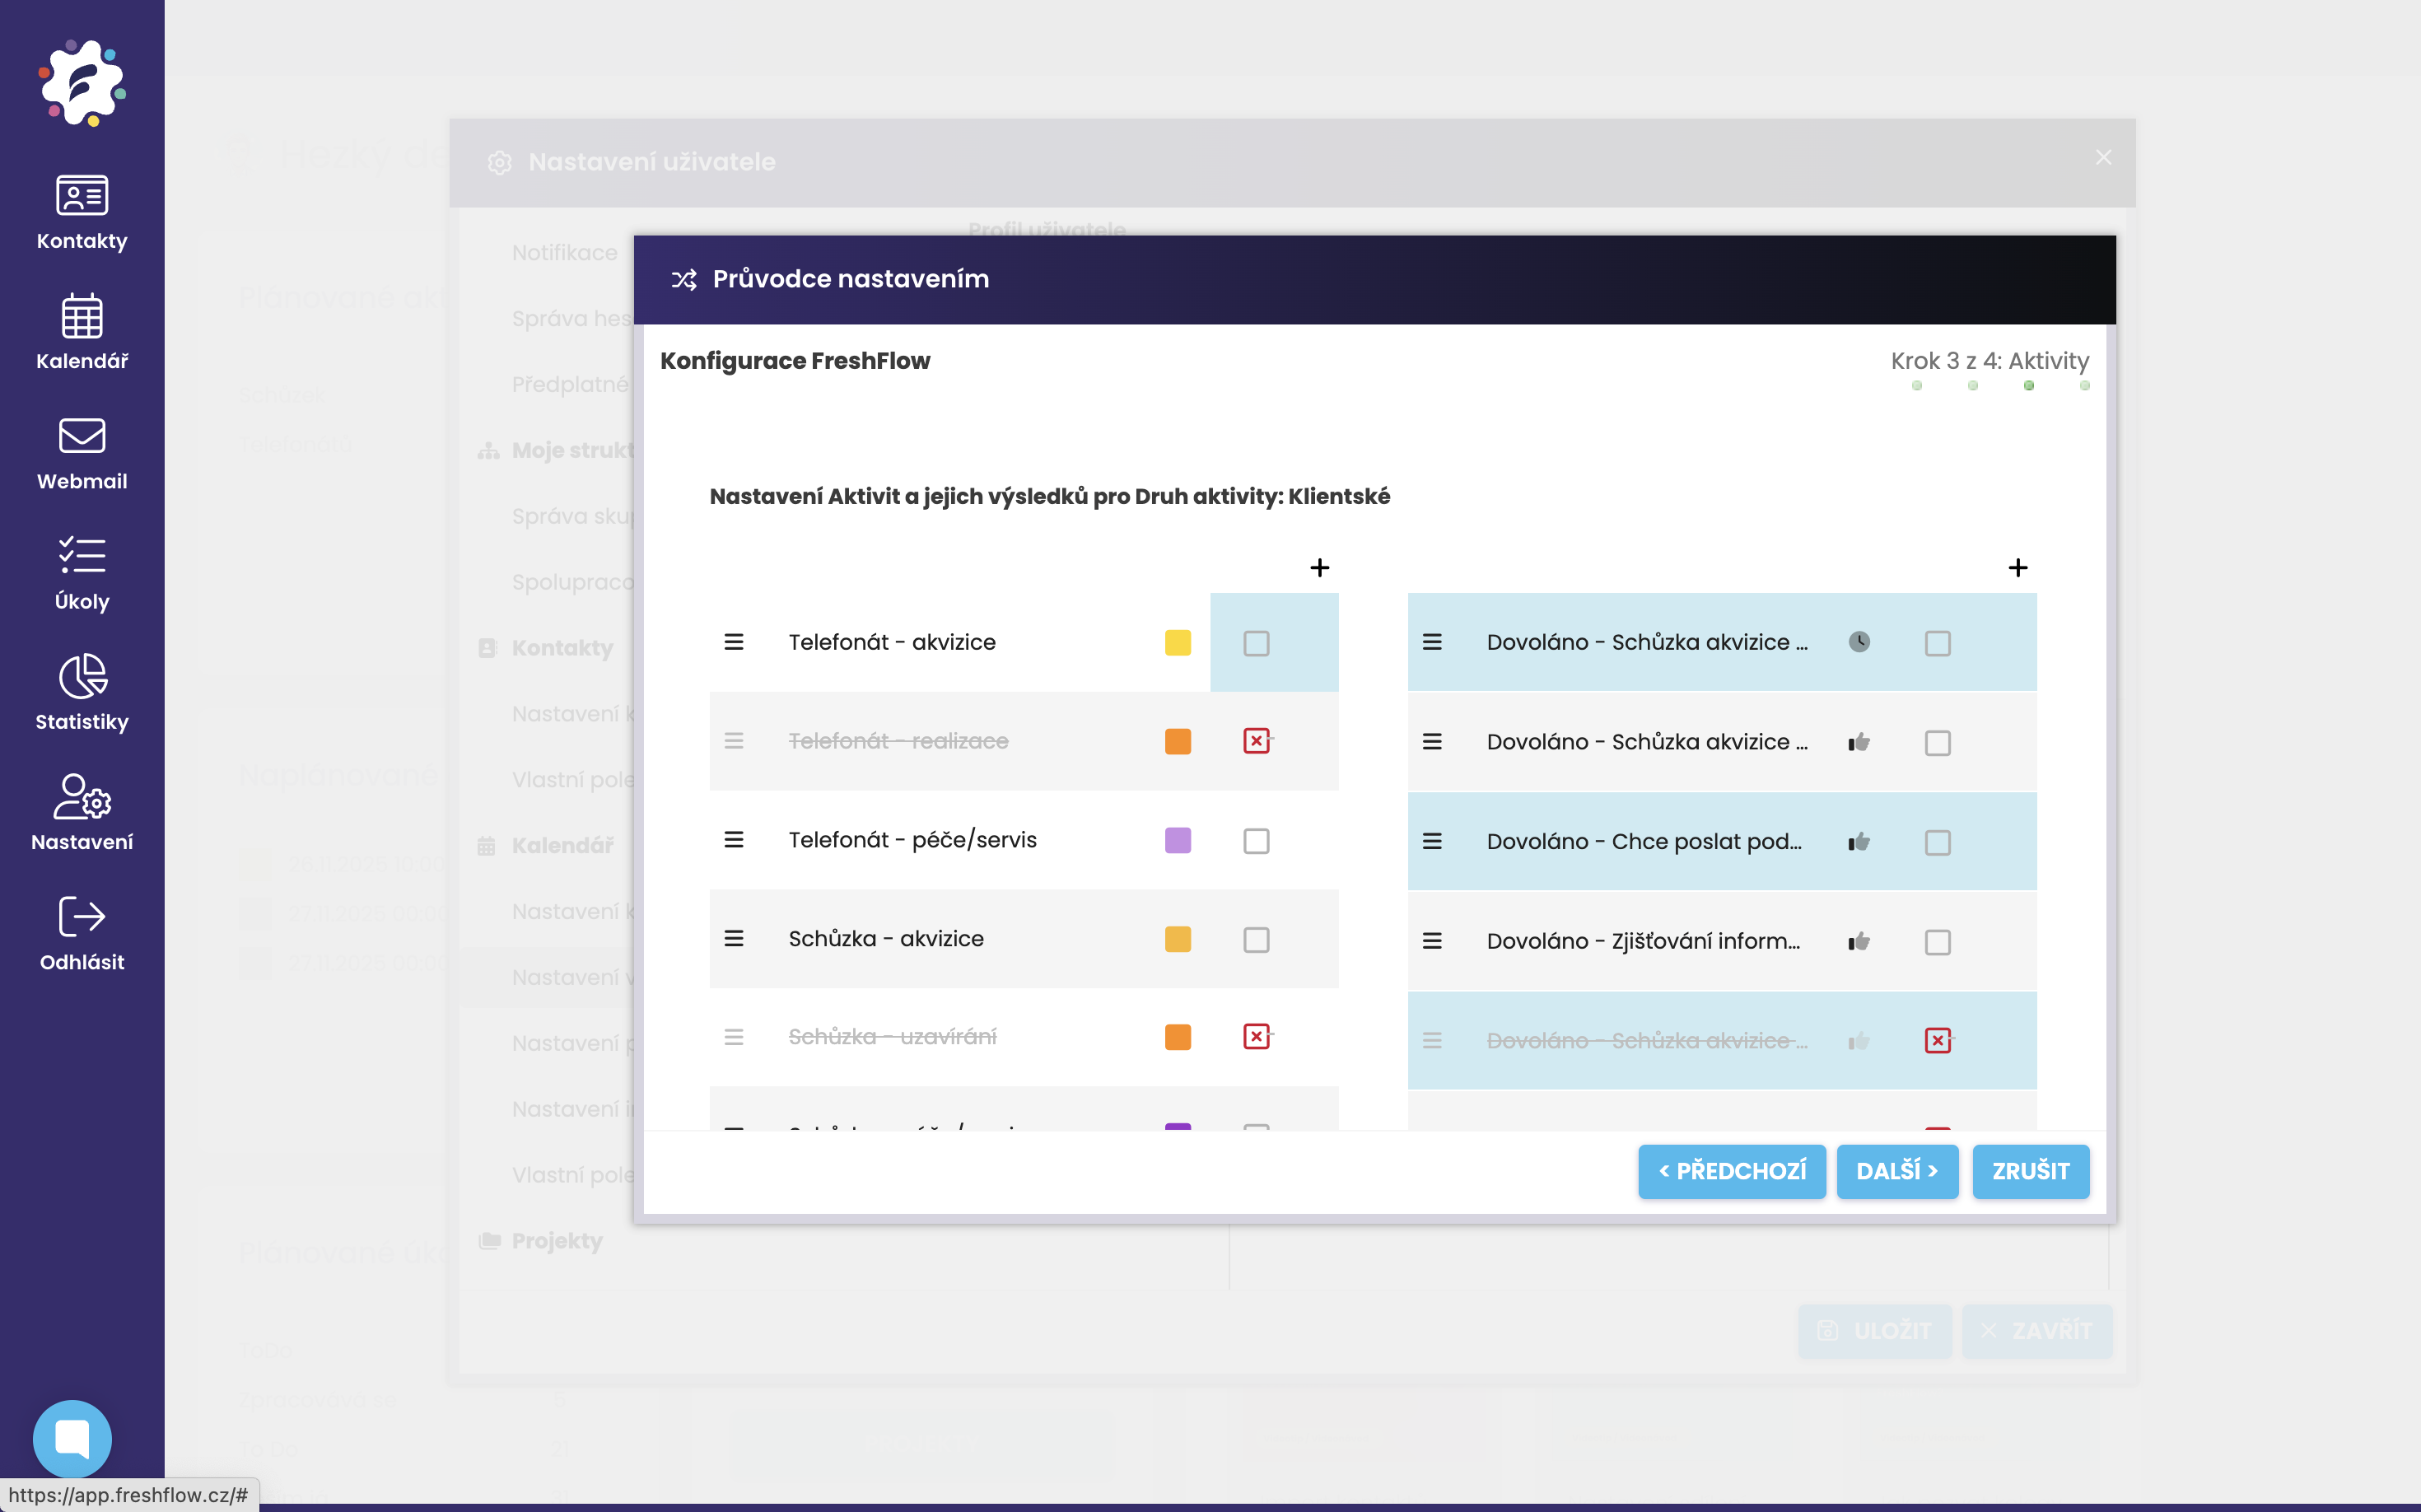Check the Telefonát - akvizice checkbox
The image size is (2421, 1512).
pyautogui.click(x=1256, y=643)
